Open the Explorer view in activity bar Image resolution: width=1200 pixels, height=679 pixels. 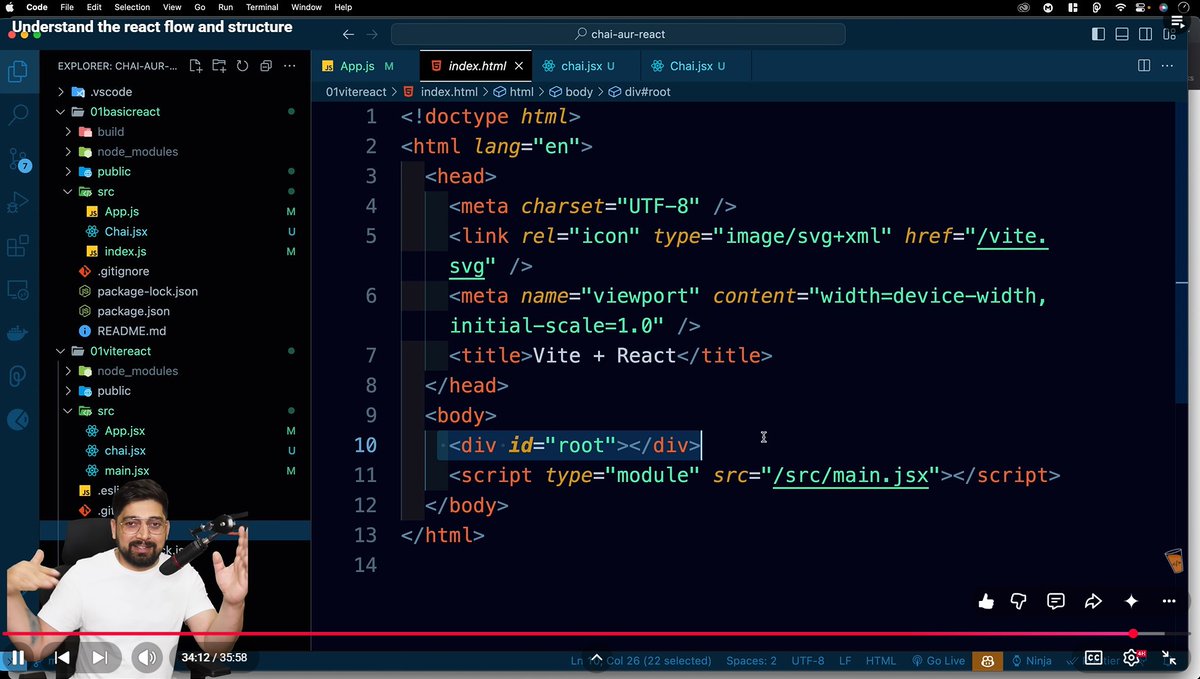tap(18, 72)
